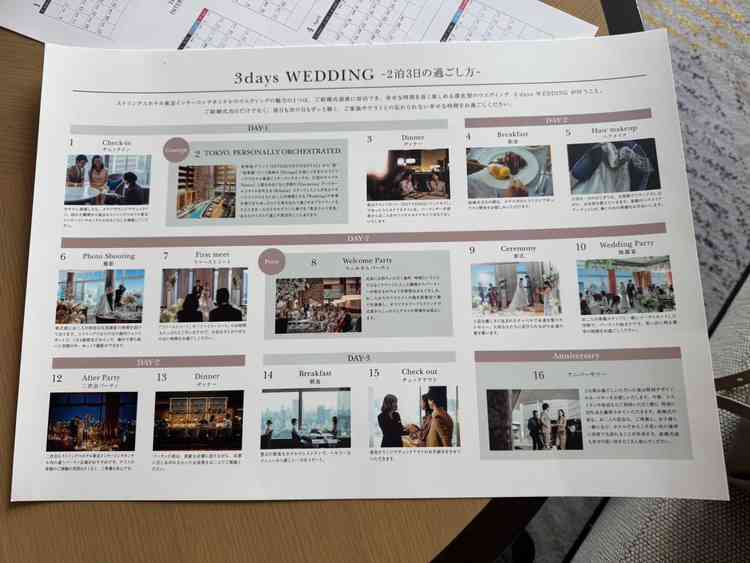The width and height of the screenshot is (750, 563).
Task: Open the item 13 Dinner bar photo
Action: pyautogui.click(x=199, y=420)
